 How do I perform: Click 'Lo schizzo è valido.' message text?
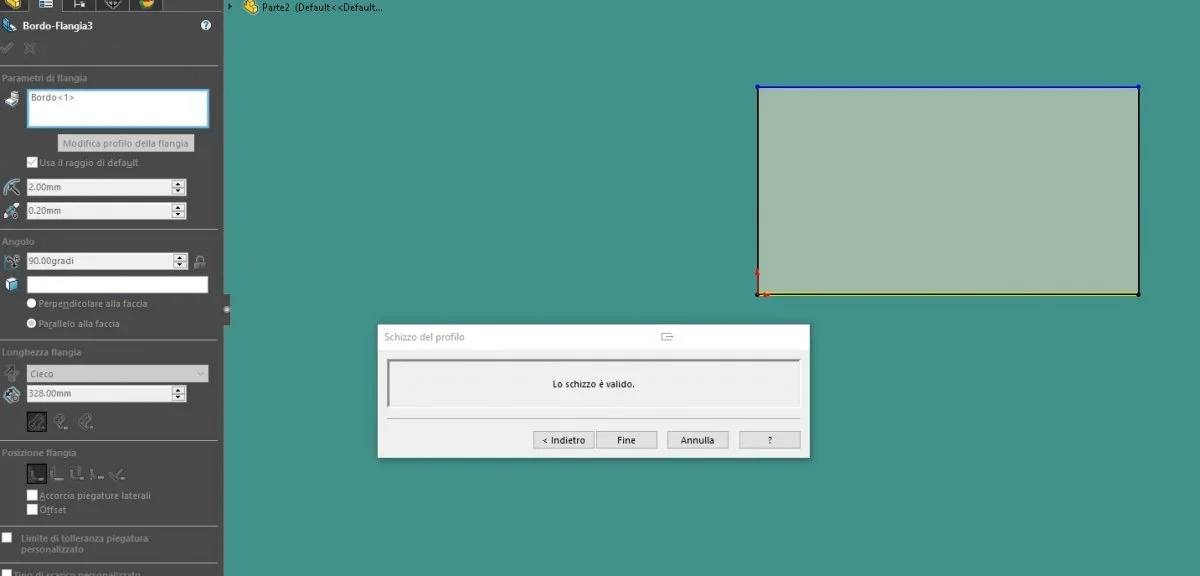tap(594, 384)
